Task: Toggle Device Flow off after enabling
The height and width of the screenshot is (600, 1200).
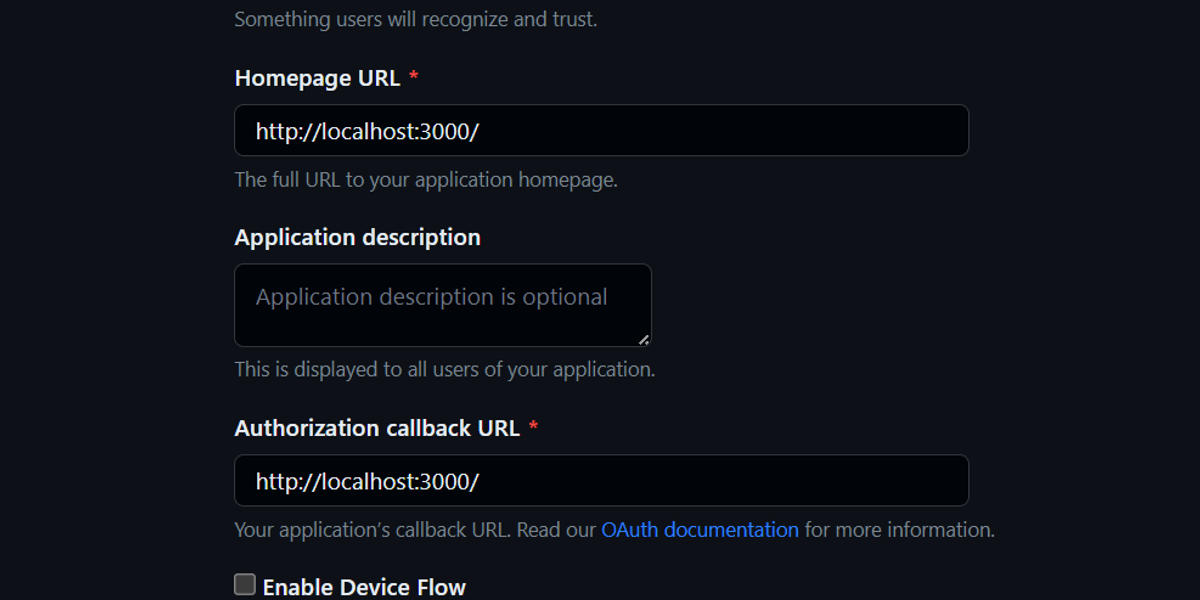Action: coord(243,583)
